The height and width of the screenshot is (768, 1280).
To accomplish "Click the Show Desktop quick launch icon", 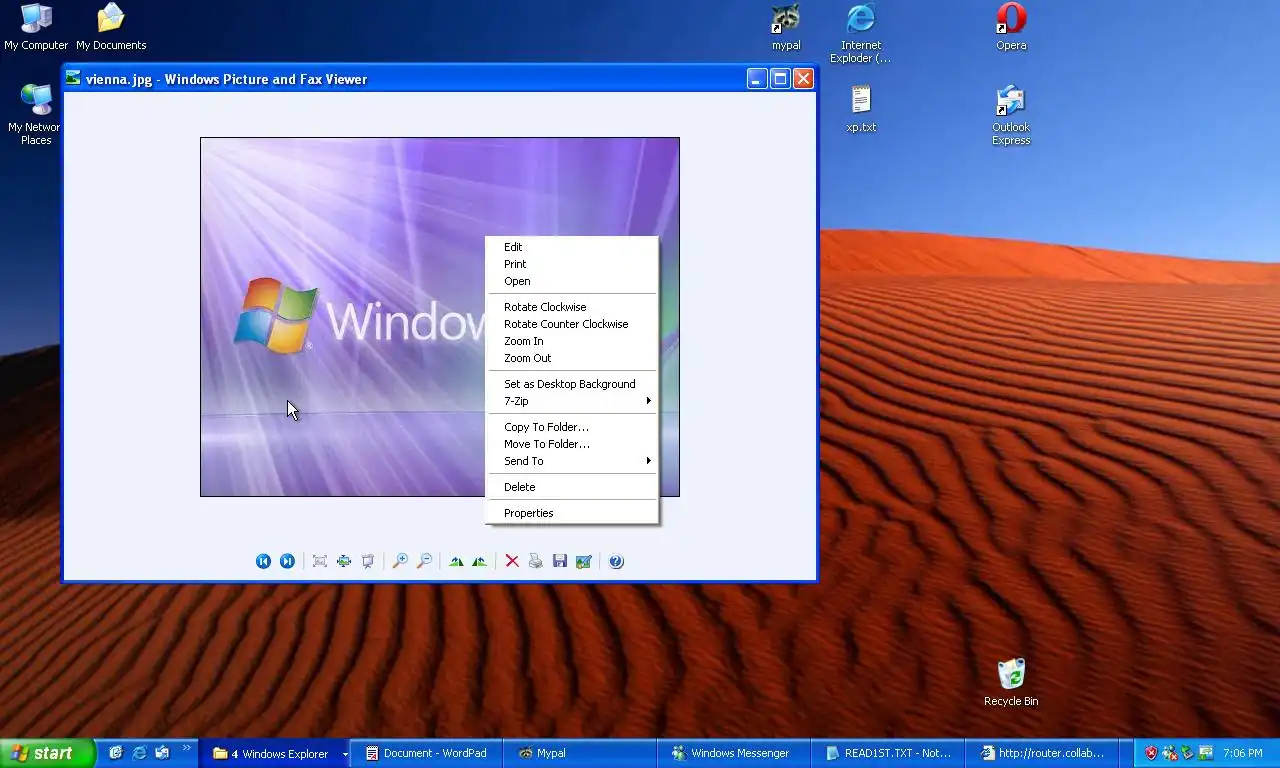I will [116, 753].
